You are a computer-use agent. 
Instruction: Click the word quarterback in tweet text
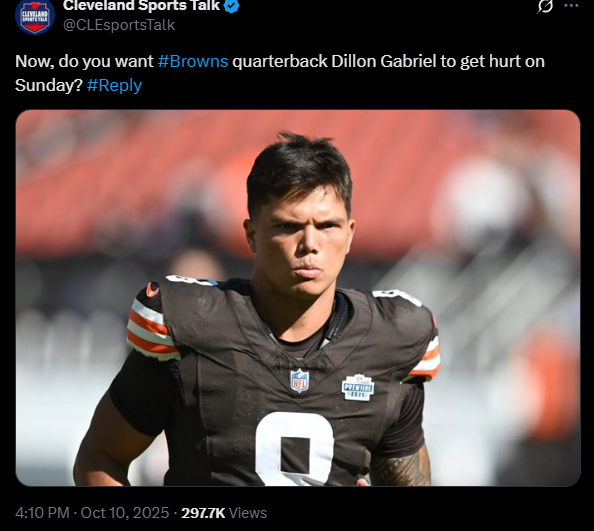(280, 61)
